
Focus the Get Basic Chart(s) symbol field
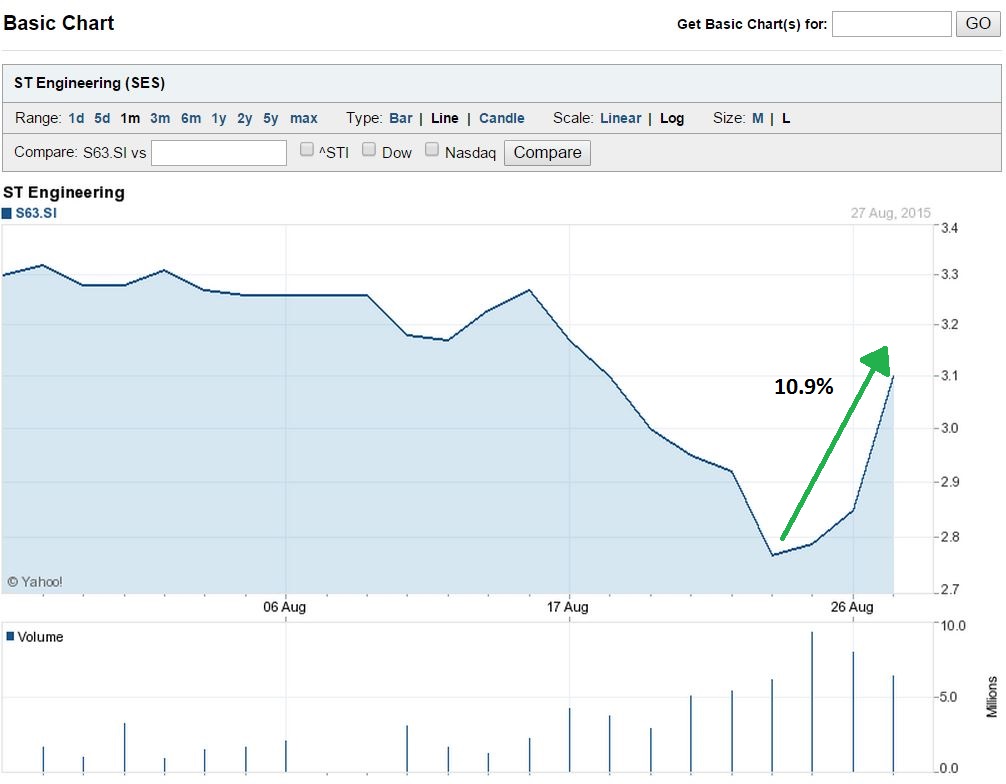(x=891, y=24)
